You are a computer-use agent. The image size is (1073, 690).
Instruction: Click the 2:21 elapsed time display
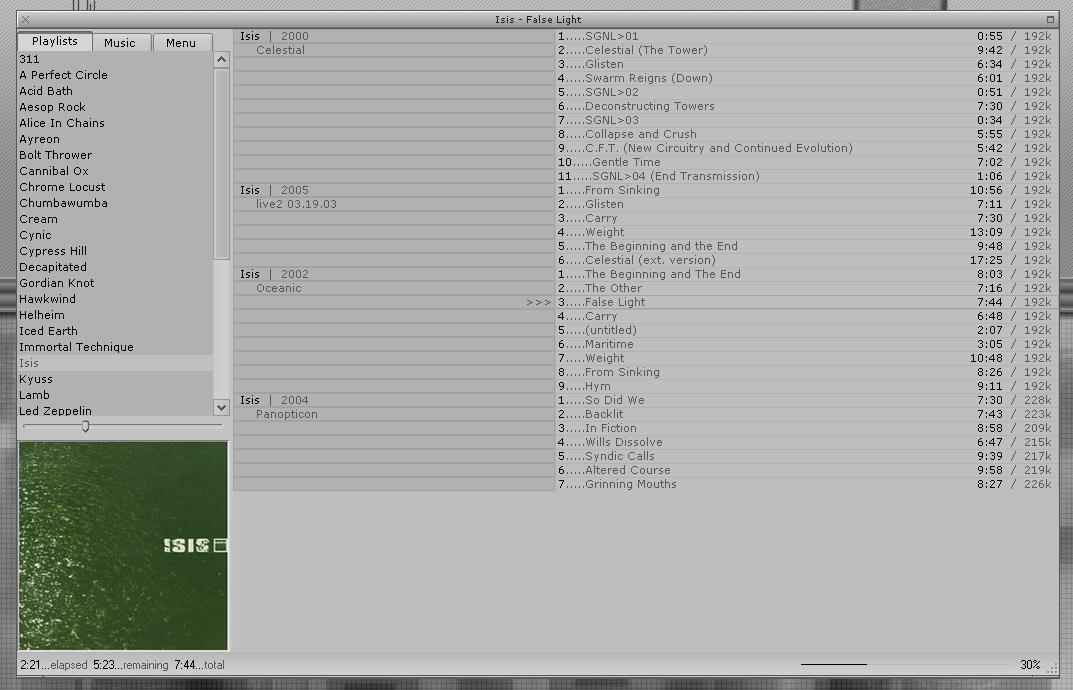[54, 665]
